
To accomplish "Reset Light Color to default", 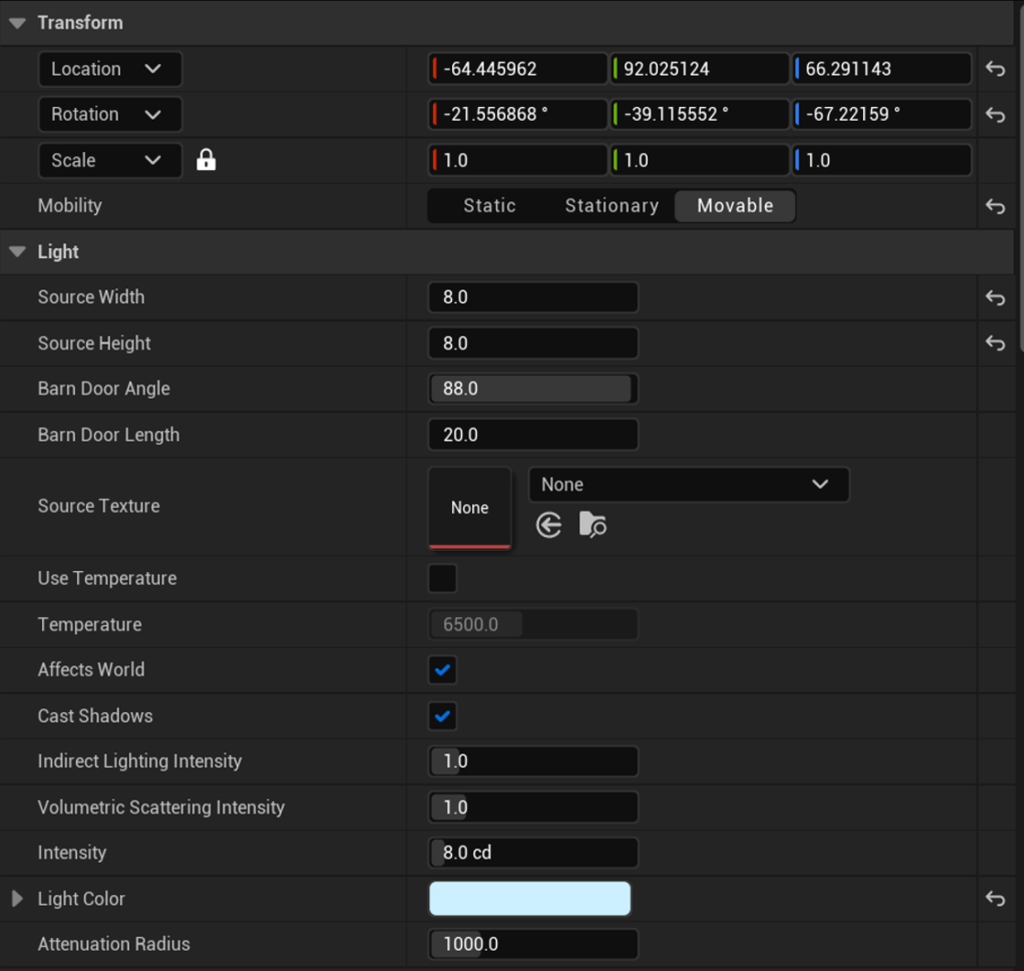I will tap(995, 899).
